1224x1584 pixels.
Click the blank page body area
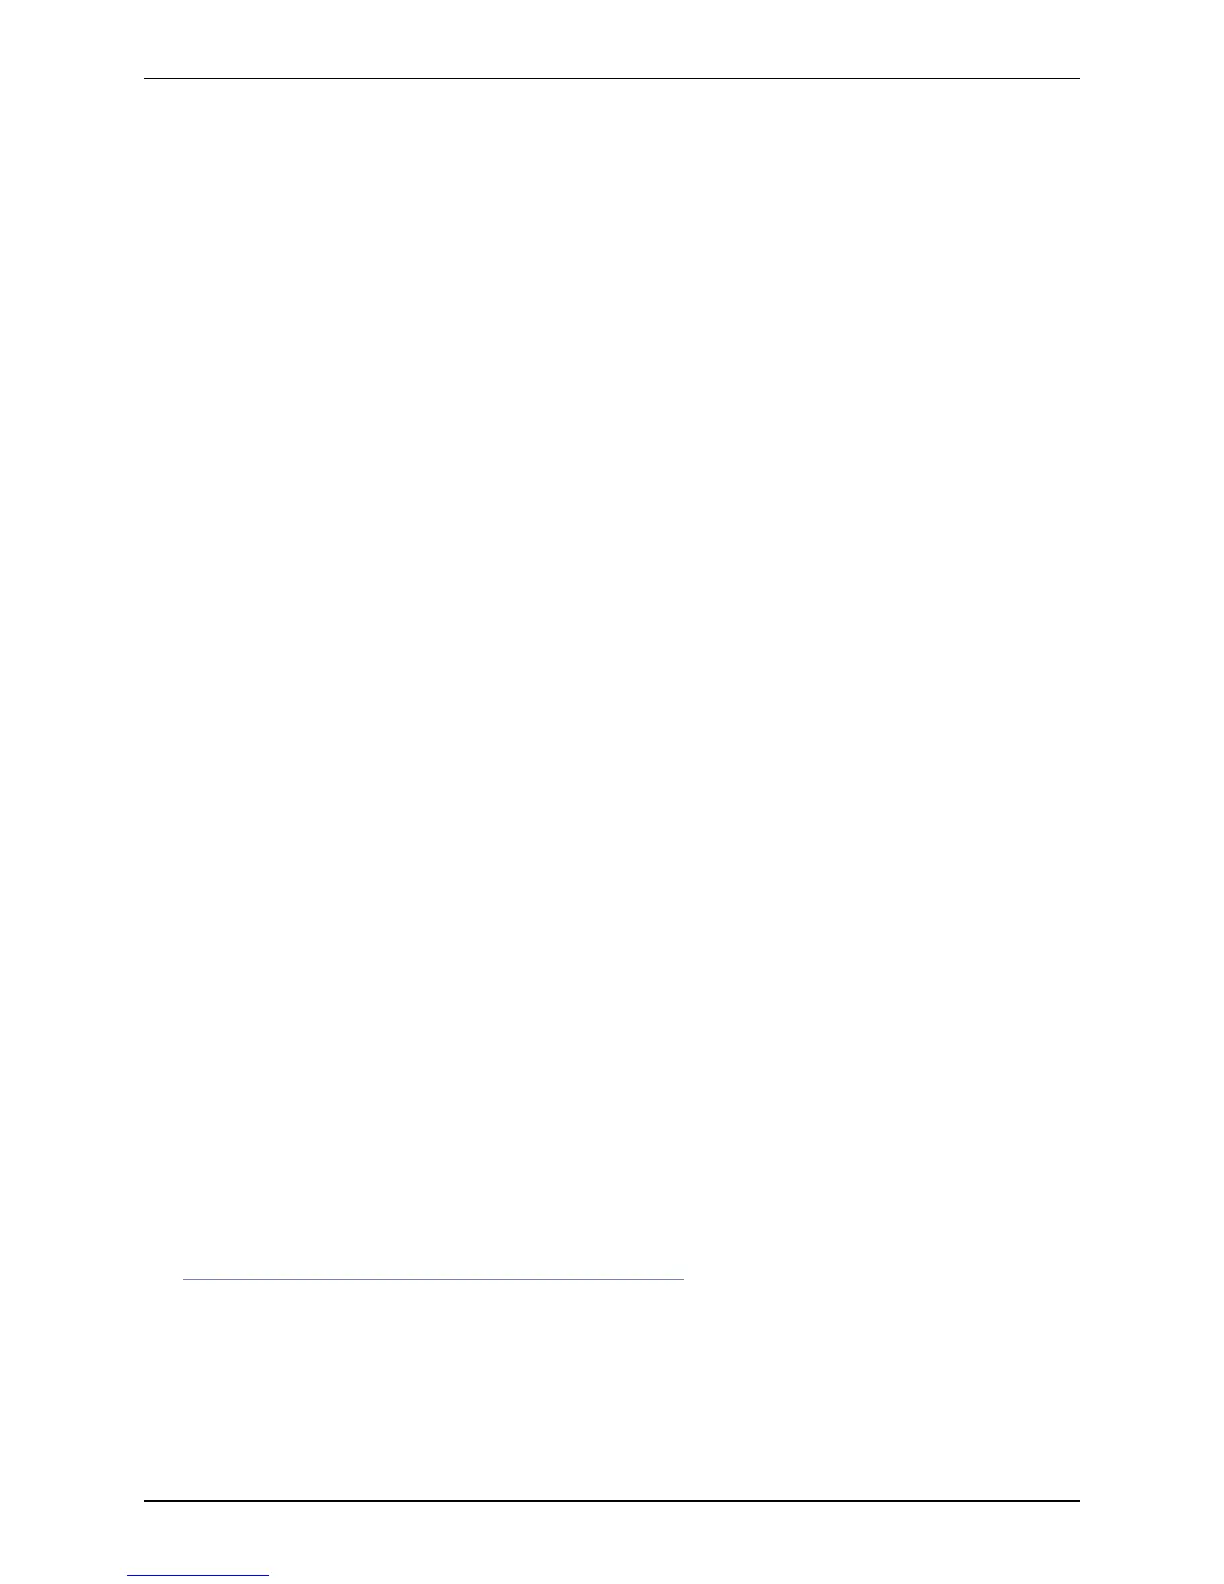point(612,680)
